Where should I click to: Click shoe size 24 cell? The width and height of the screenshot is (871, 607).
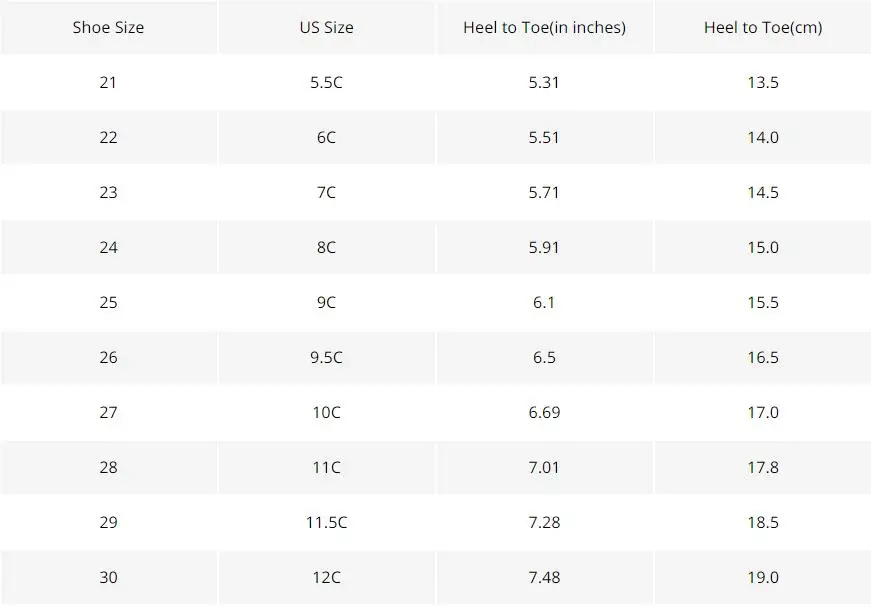[x=108, y=247]
